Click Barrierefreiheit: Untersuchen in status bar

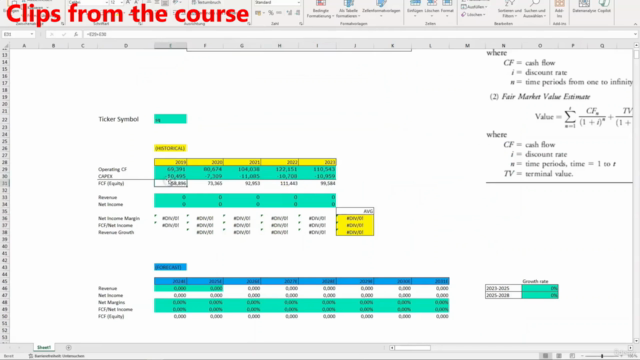pyautogui.click(x=57, y=356)
